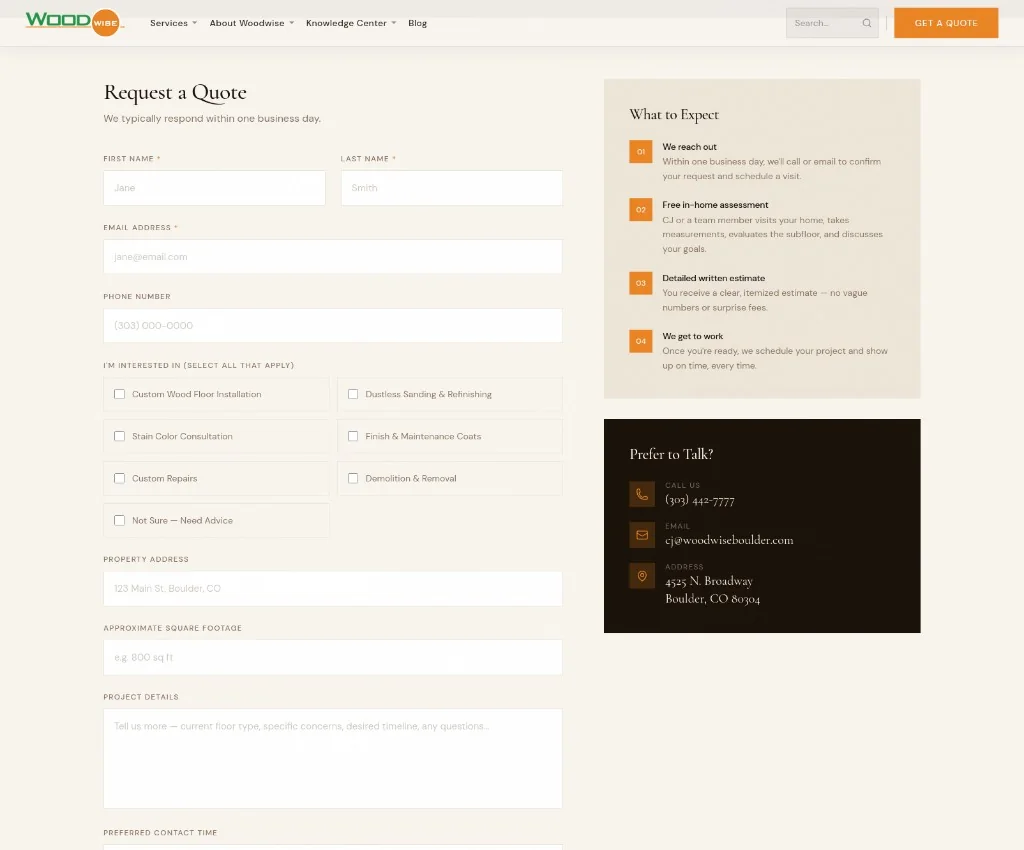Click the orange 01 step badge under What to Expect
Image resolution: width=1024 pixels, height=850 pixels.
640,152
